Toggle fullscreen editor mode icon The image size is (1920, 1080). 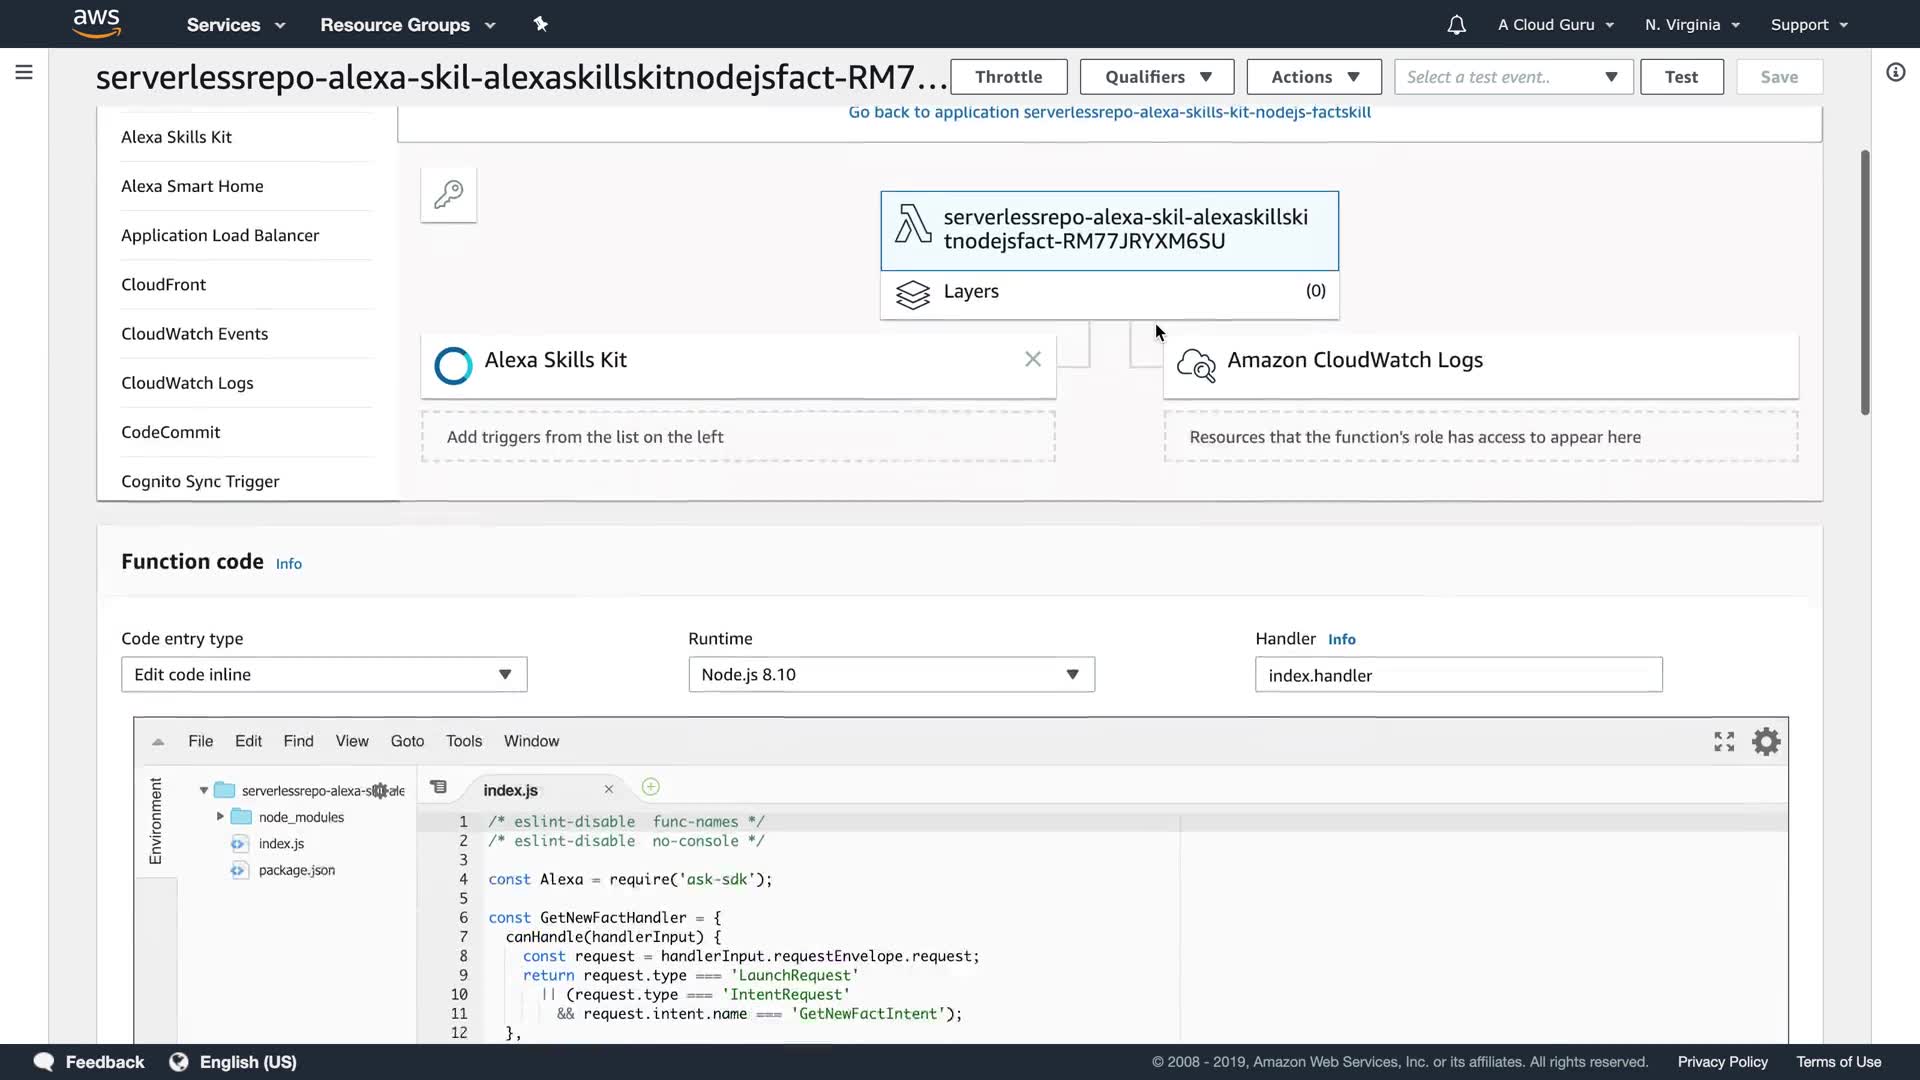point(1724,742)
